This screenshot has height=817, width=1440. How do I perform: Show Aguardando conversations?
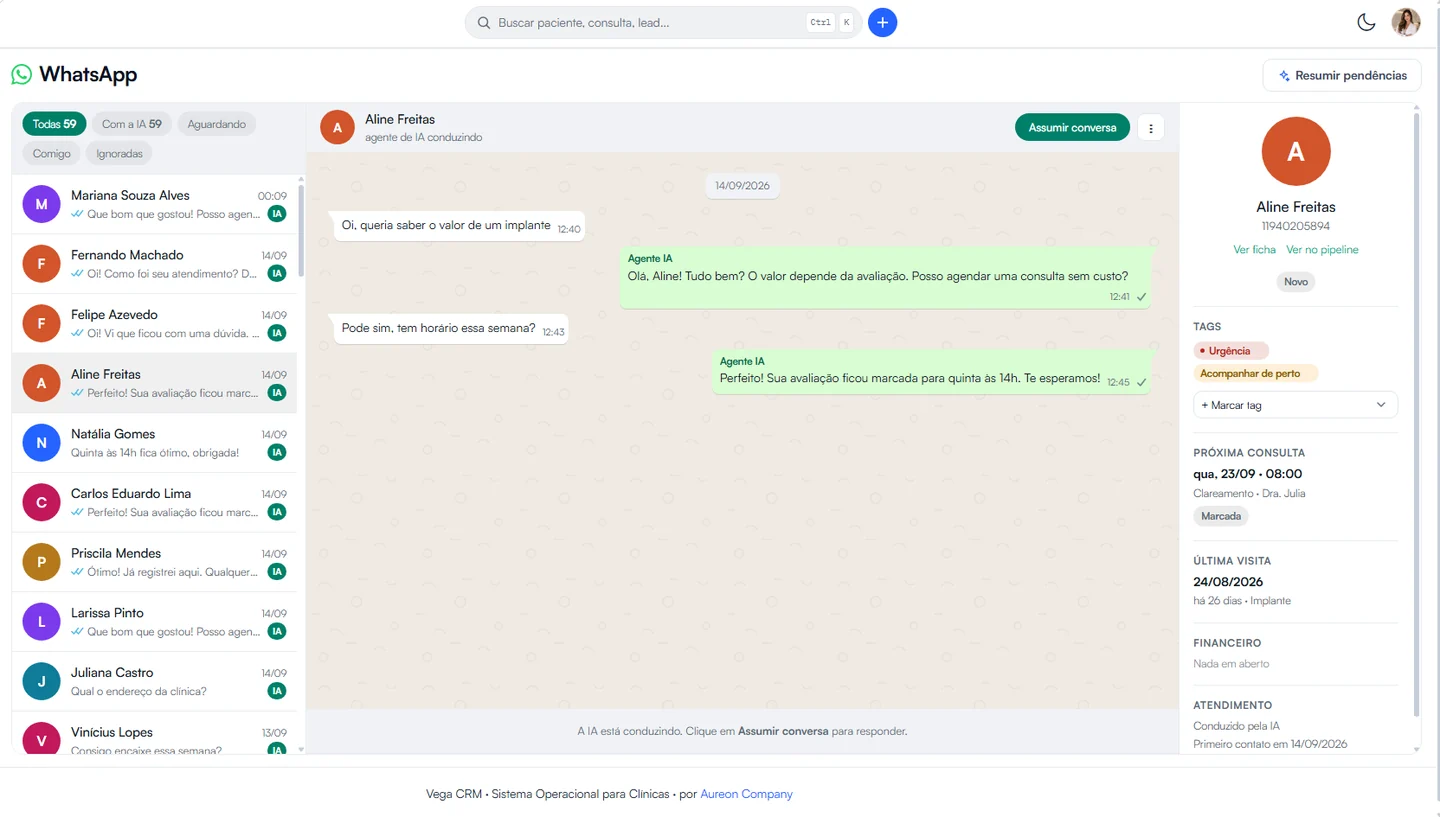pos(217,124)
